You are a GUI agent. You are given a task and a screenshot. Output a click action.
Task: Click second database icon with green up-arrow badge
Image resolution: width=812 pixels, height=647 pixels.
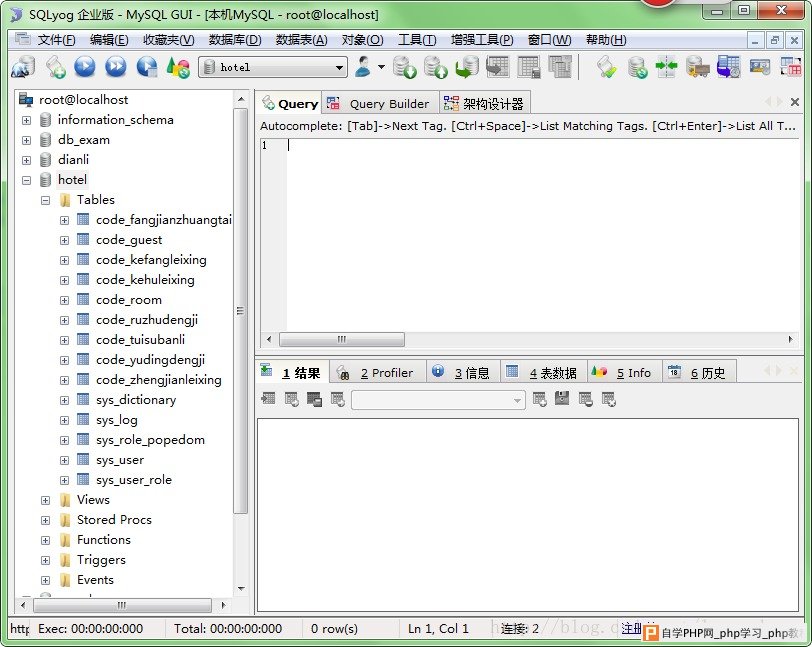(436, 67)
